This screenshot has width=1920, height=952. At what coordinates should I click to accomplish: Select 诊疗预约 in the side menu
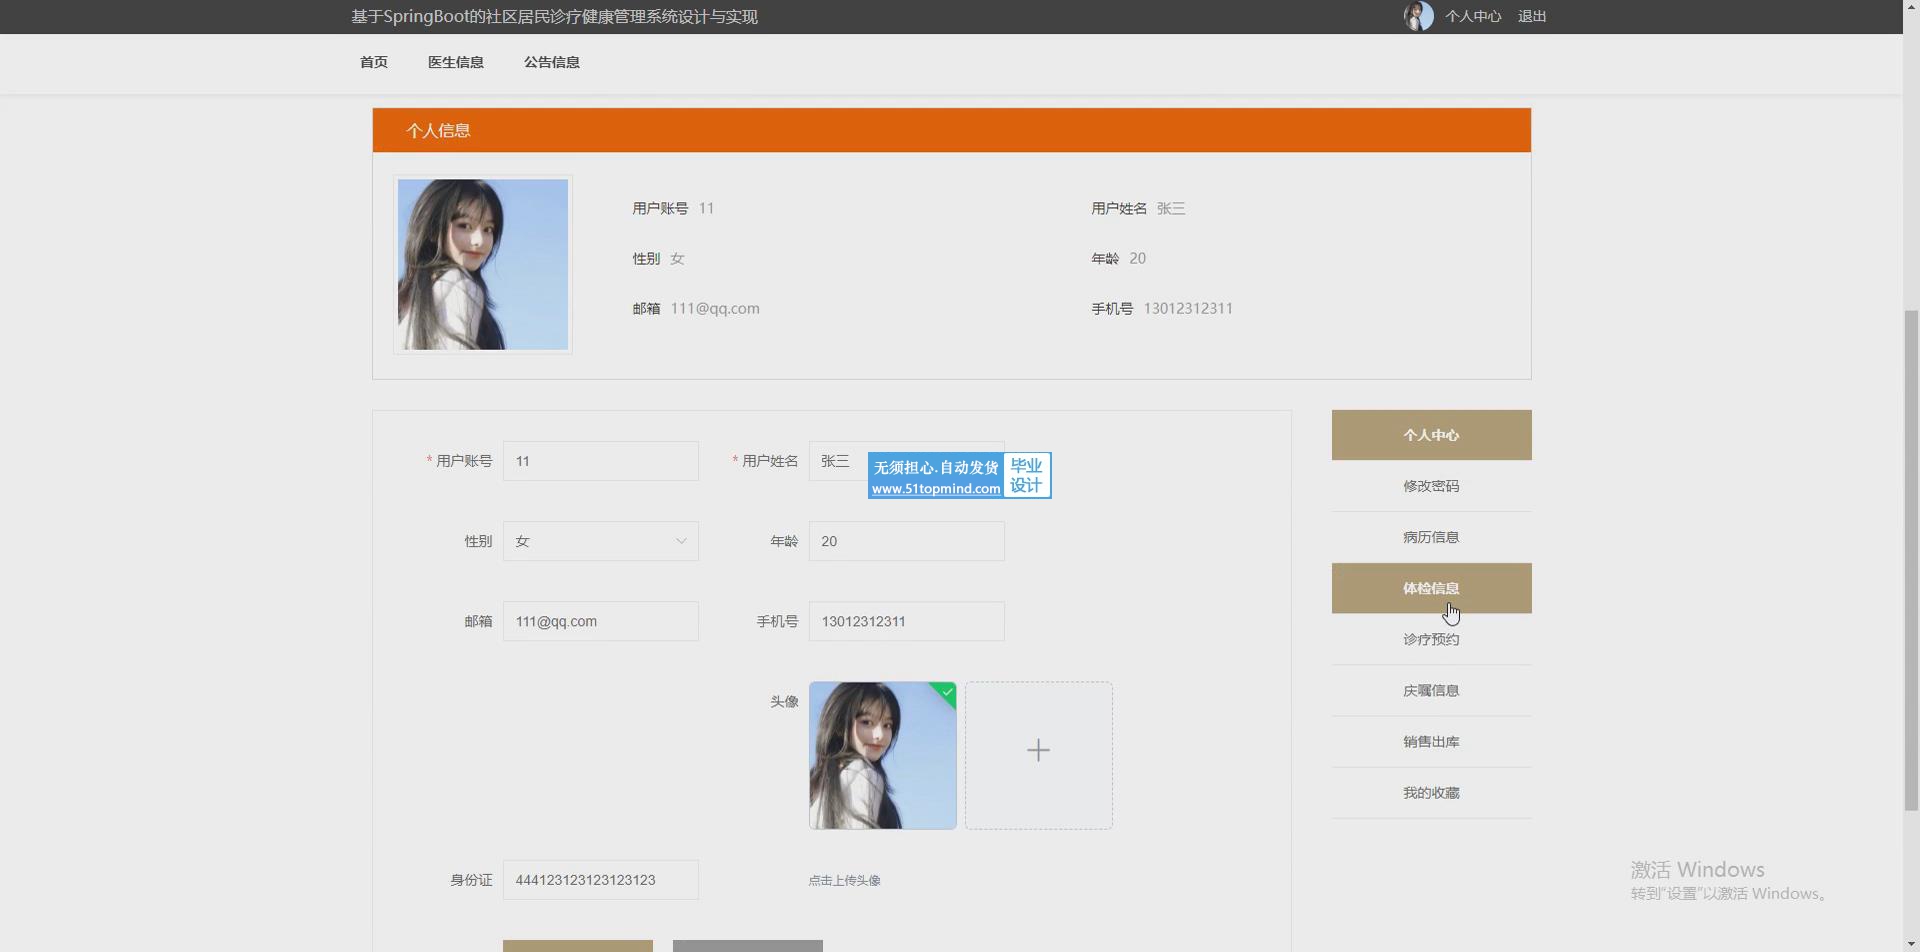pos(1432,639)
